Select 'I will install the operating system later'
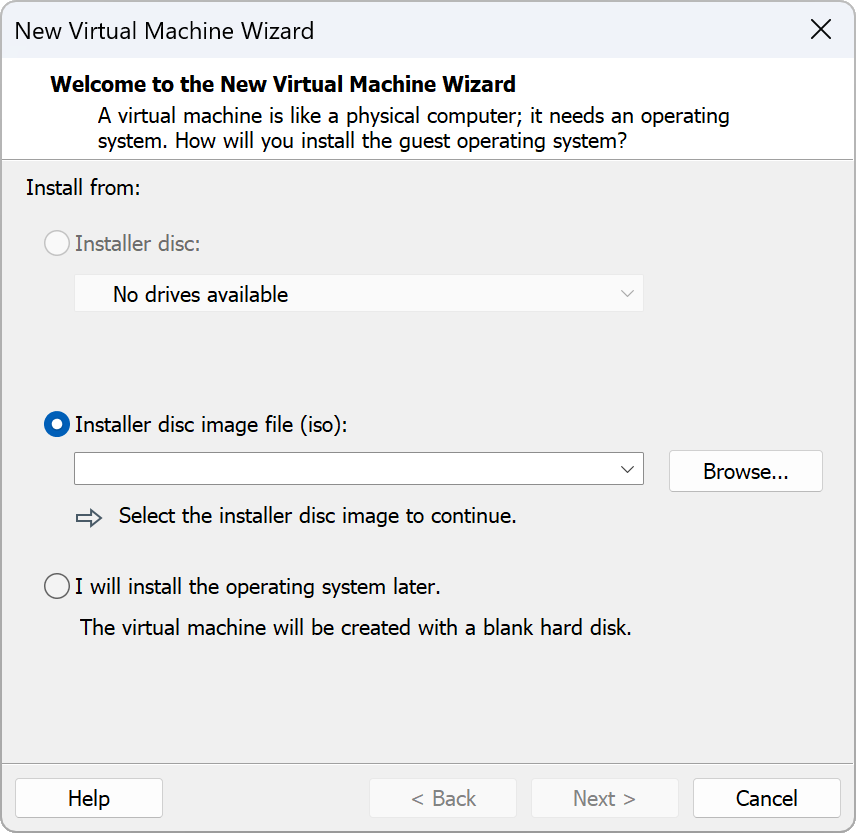The height and width of the screenshot is (833, 856). (57, 586)
